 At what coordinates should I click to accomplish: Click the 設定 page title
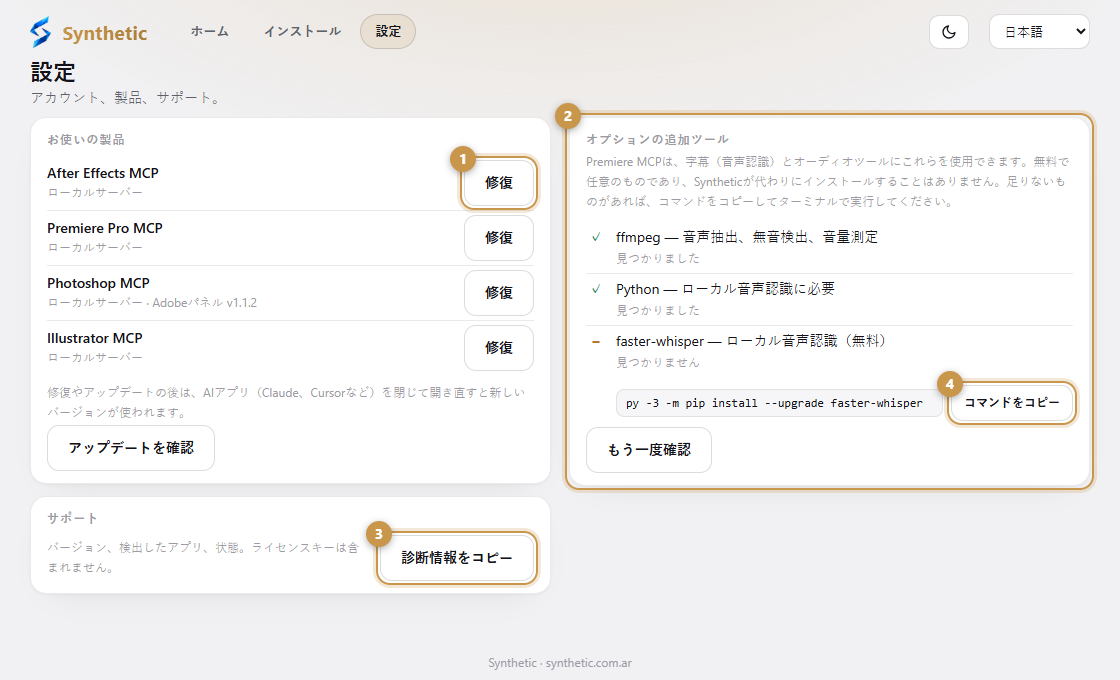[53, 72]
